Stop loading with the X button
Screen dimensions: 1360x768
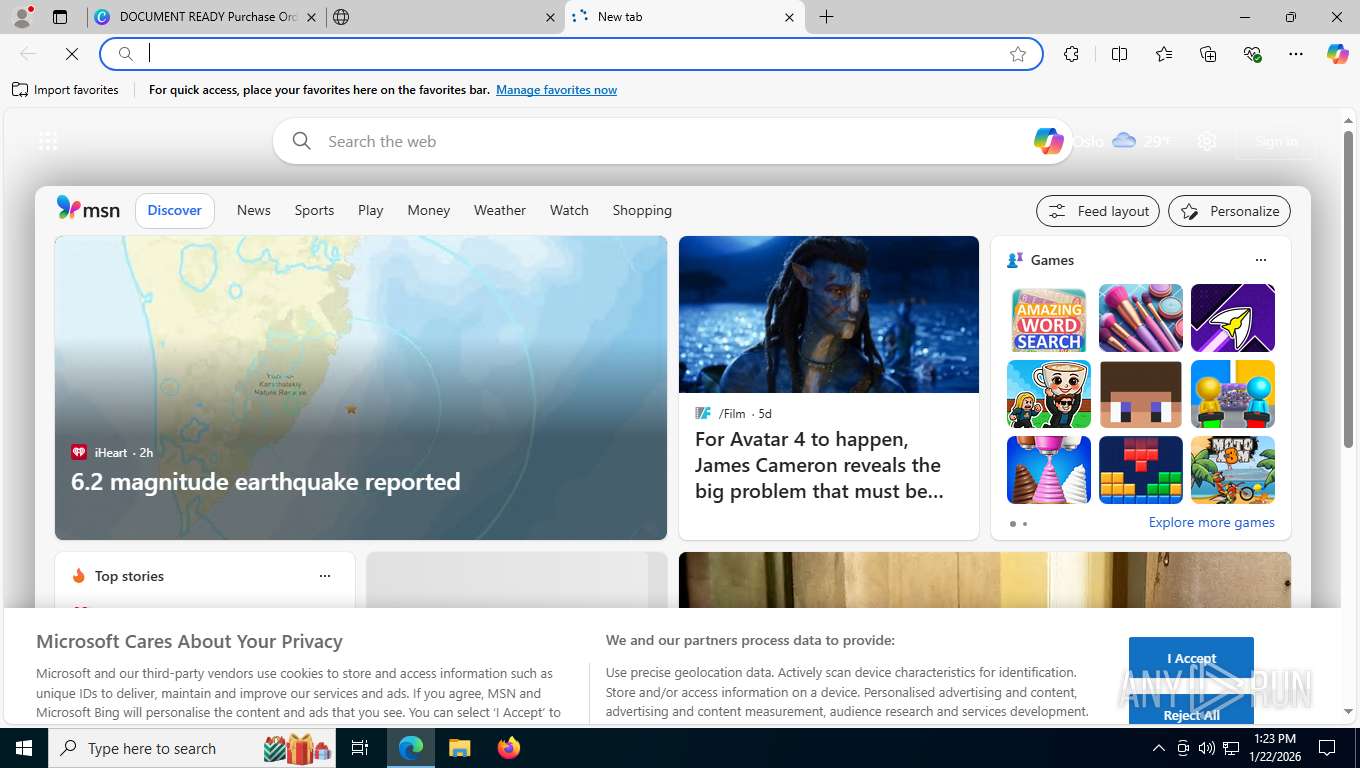pos(71,54)
